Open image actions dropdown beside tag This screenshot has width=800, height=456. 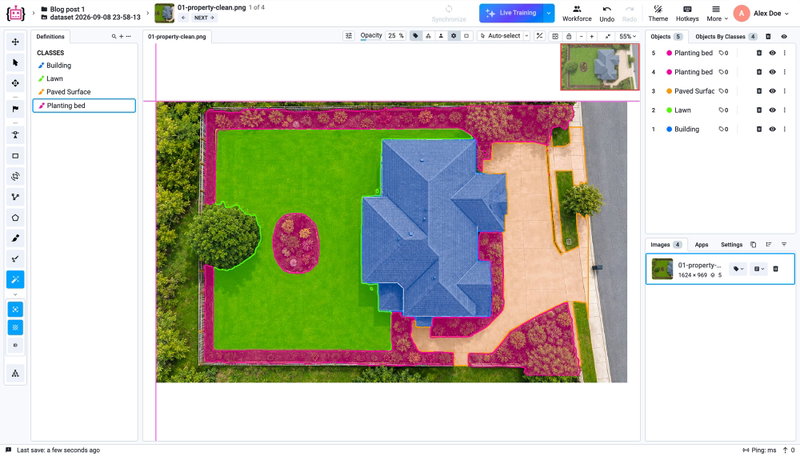pos(759,269)
